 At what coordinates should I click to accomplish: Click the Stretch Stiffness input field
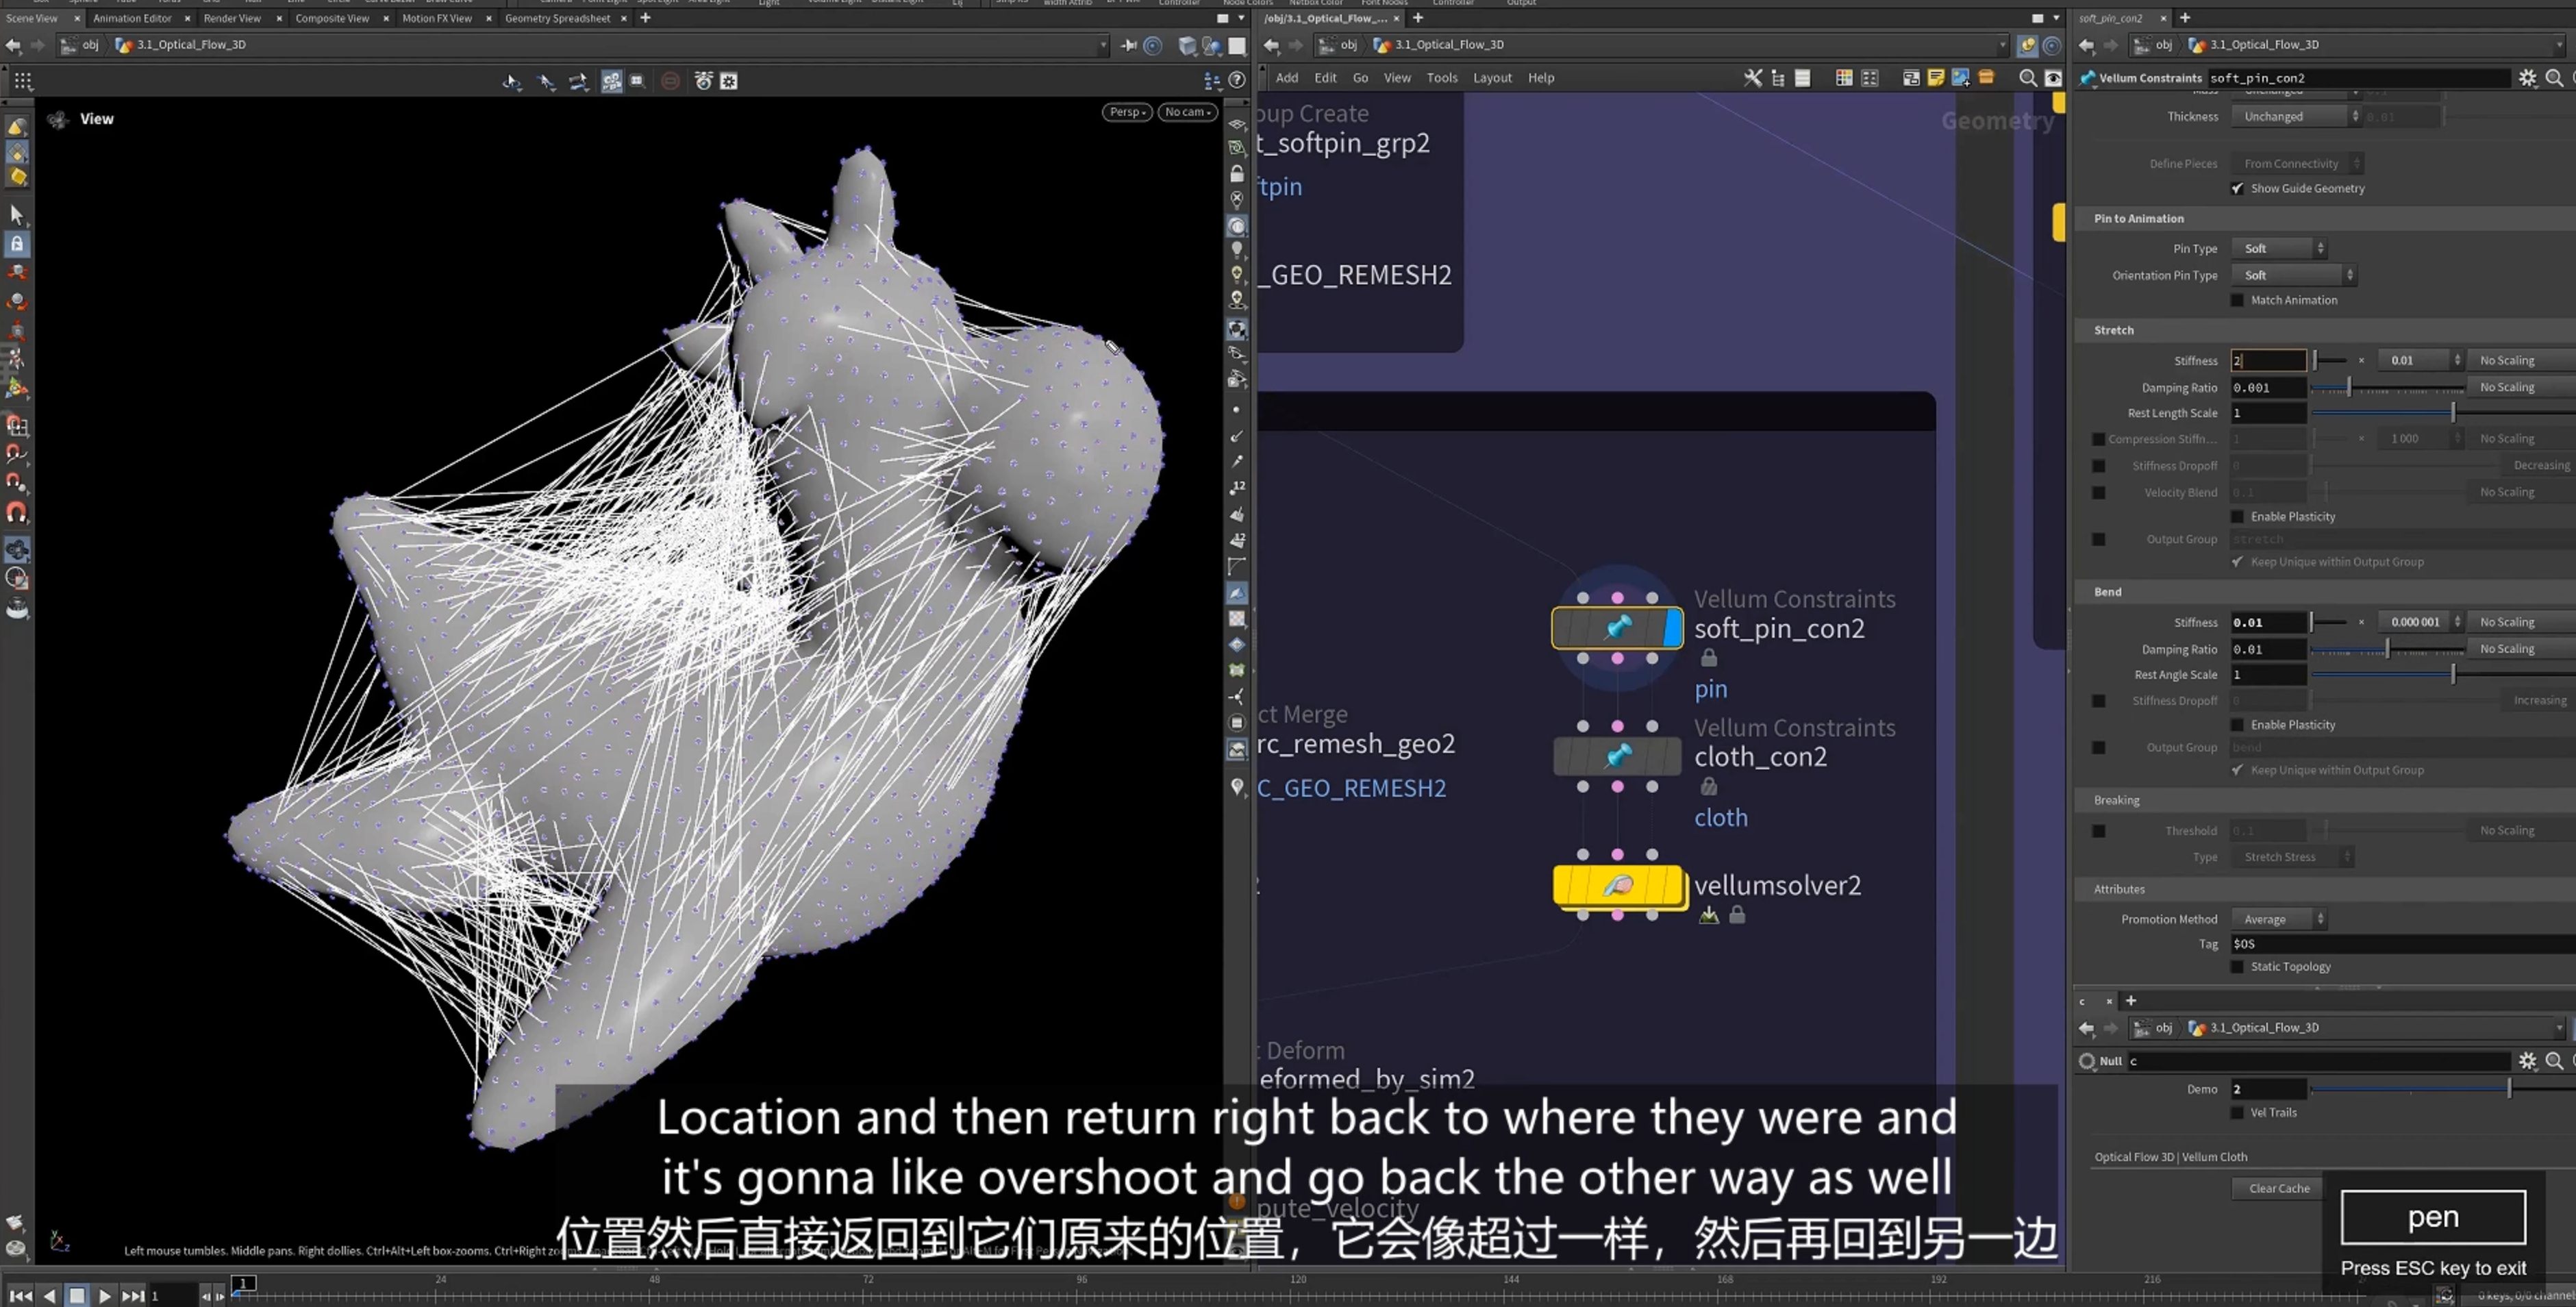2268,360
